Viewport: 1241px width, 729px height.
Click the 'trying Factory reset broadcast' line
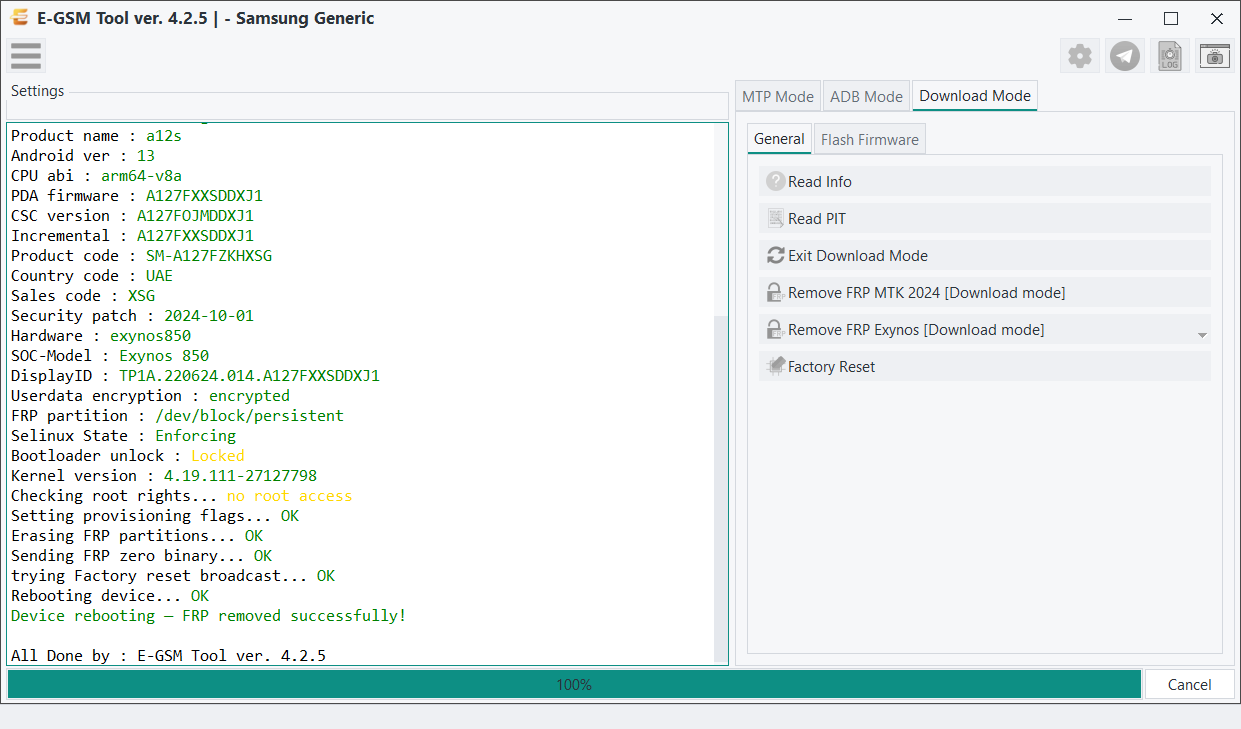pyautogui.click(x=173, y=575)
